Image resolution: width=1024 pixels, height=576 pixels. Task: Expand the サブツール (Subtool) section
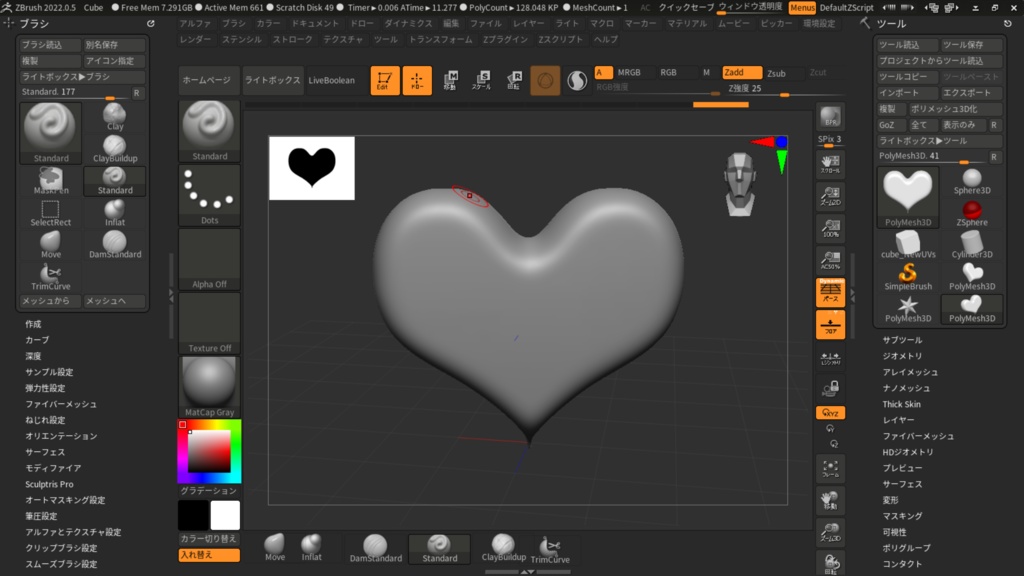[x=903, y=340]
